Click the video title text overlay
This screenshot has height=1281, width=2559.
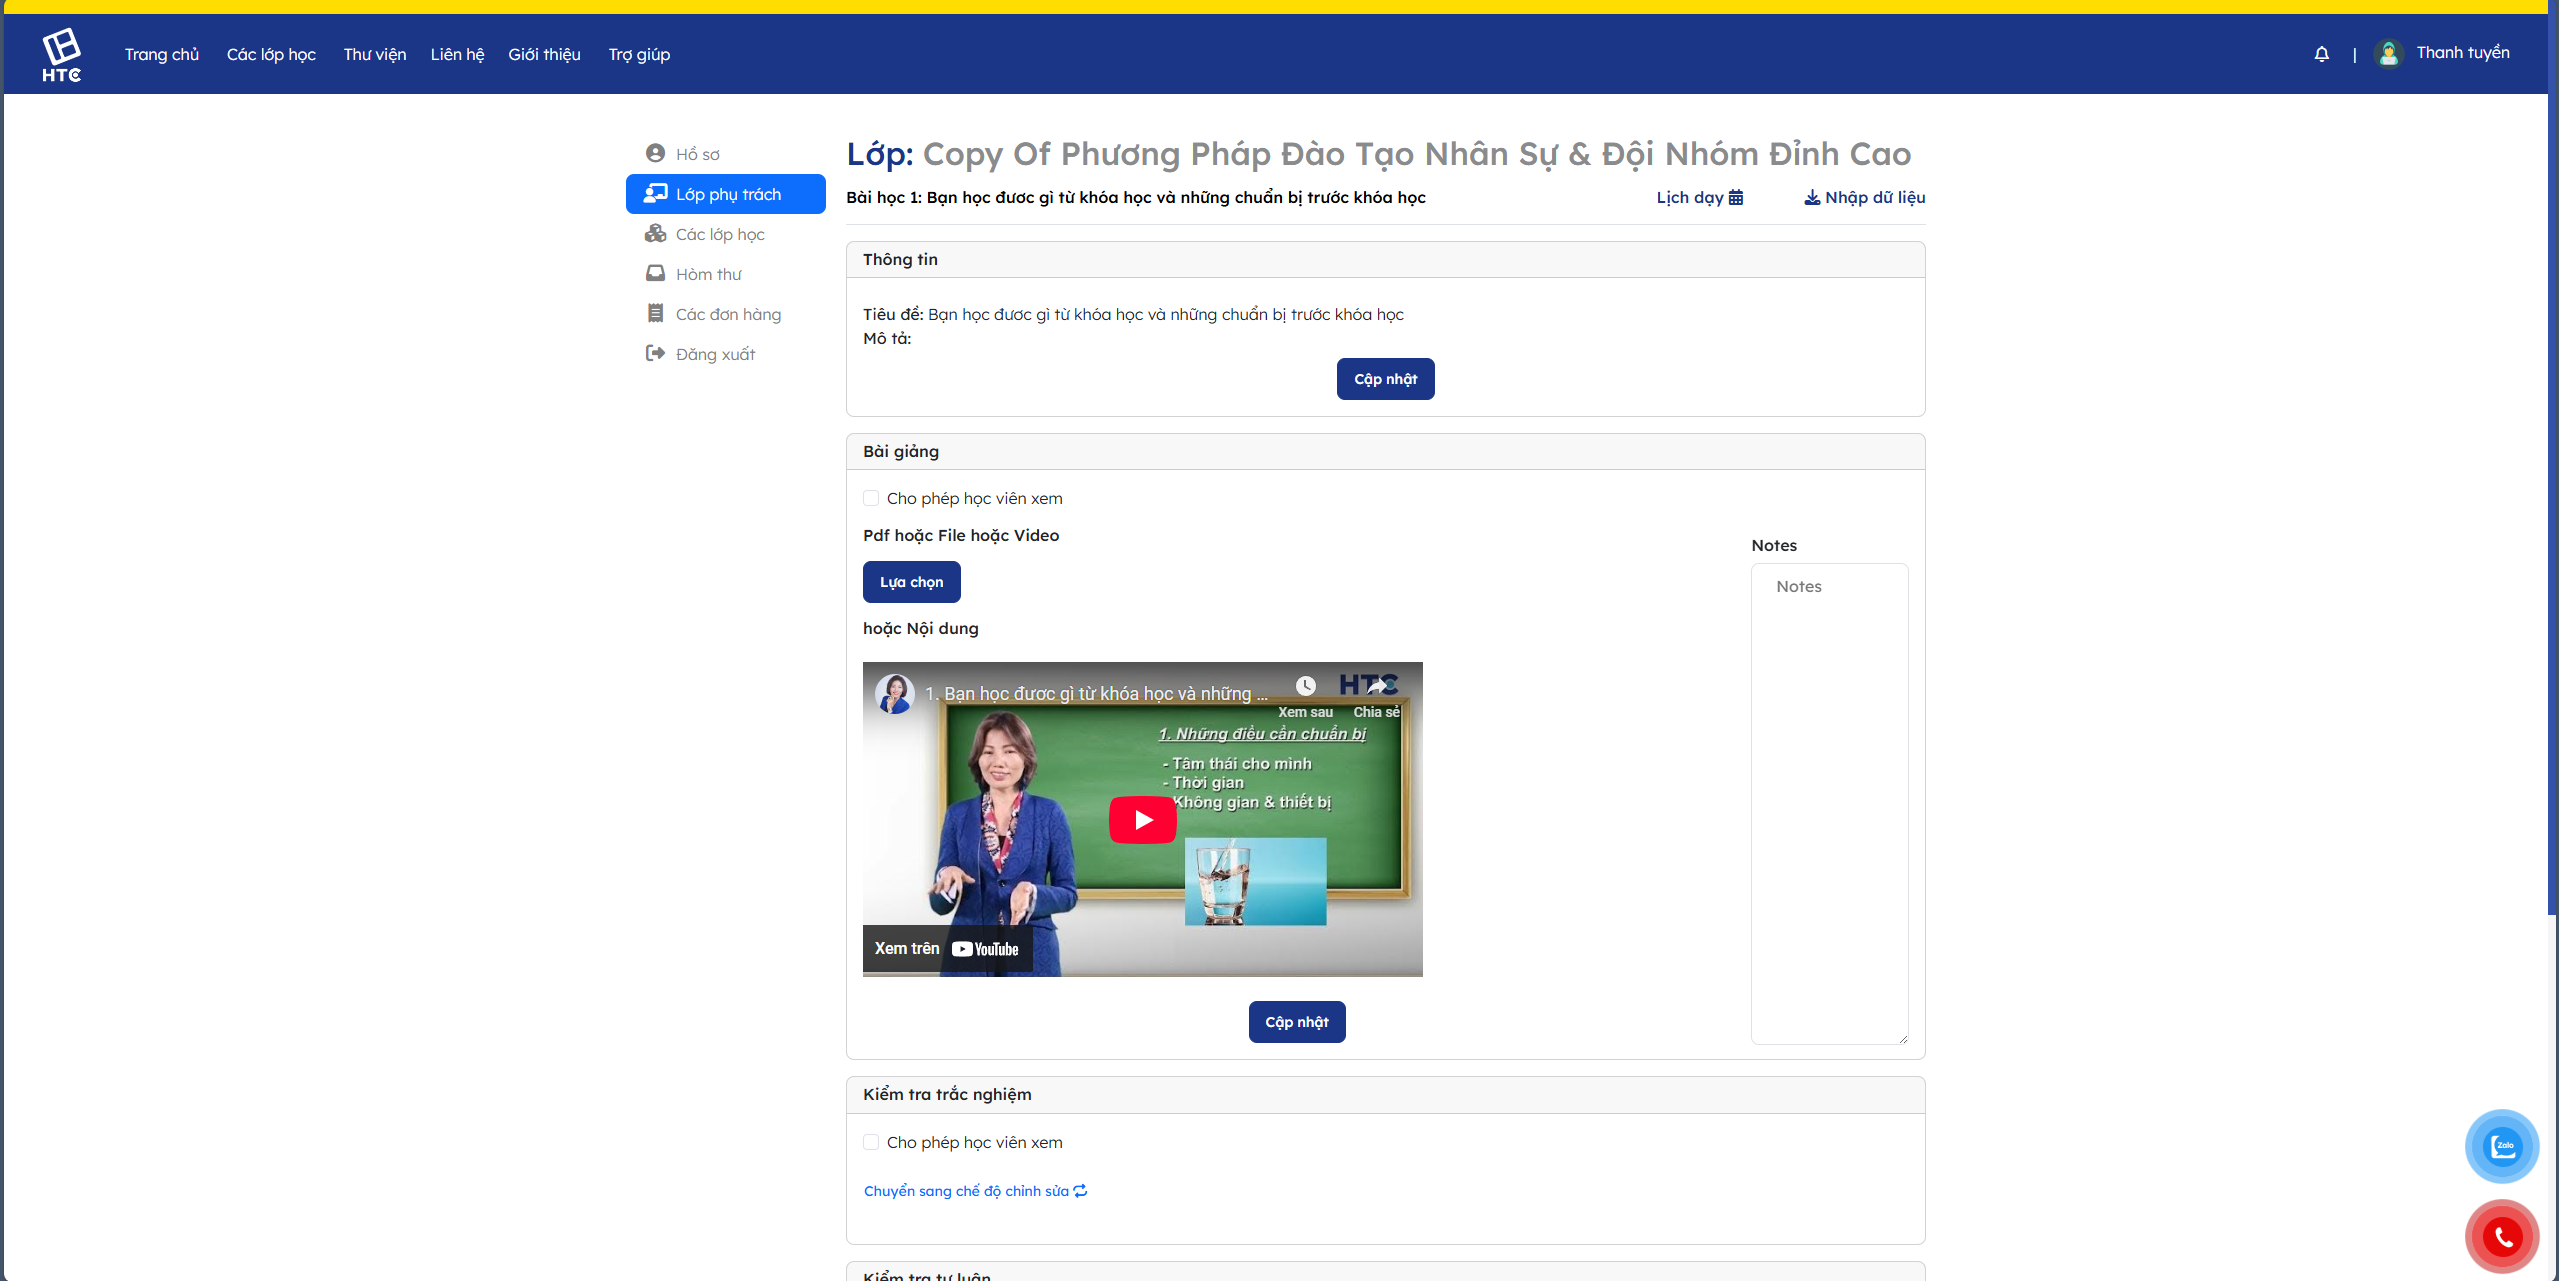[x=1096, y=693]
